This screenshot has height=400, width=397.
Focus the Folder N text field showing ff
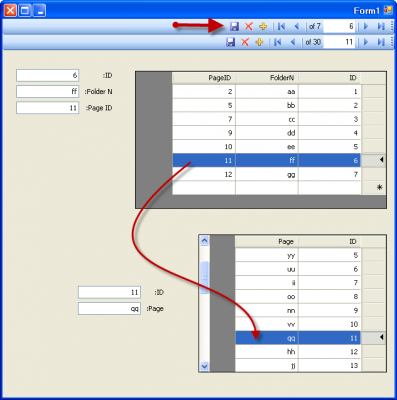click(48, 91)
